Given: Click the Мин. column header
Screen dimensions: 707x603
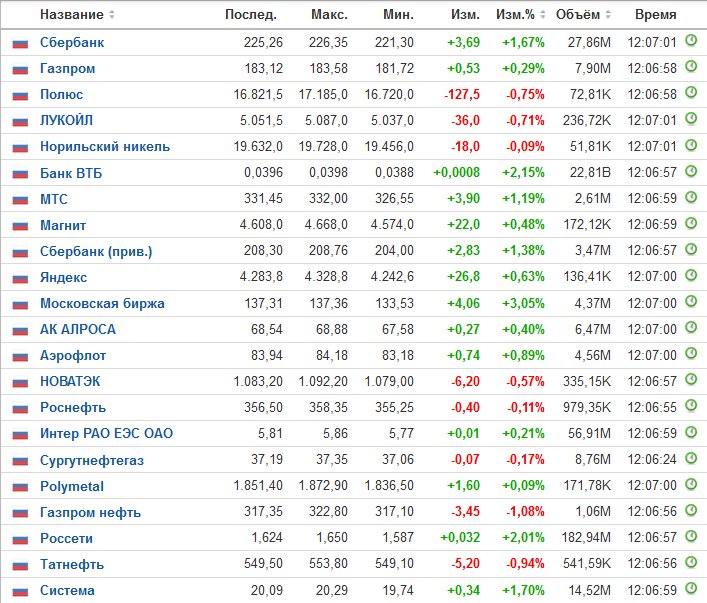Looking at the screenshot, I should (399, 14).
